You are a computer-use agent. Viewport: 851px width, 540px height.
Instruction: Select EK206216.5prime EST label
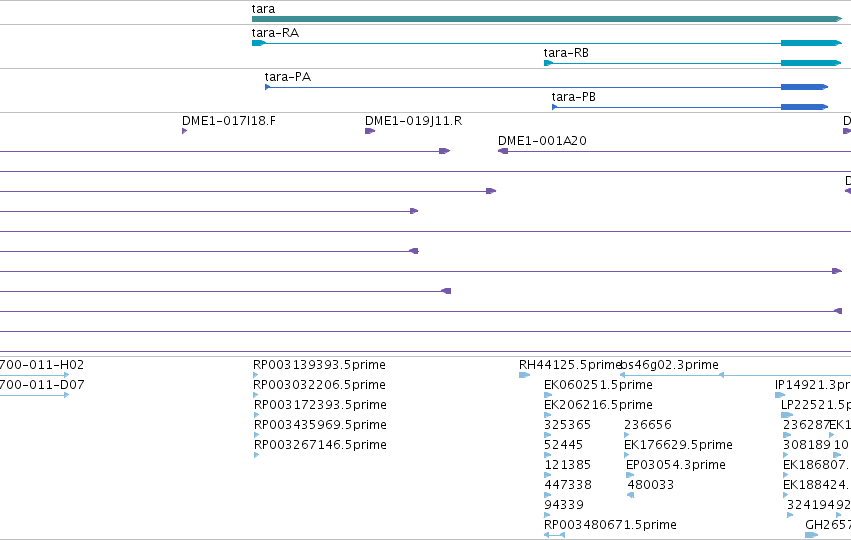click(598, 405)
